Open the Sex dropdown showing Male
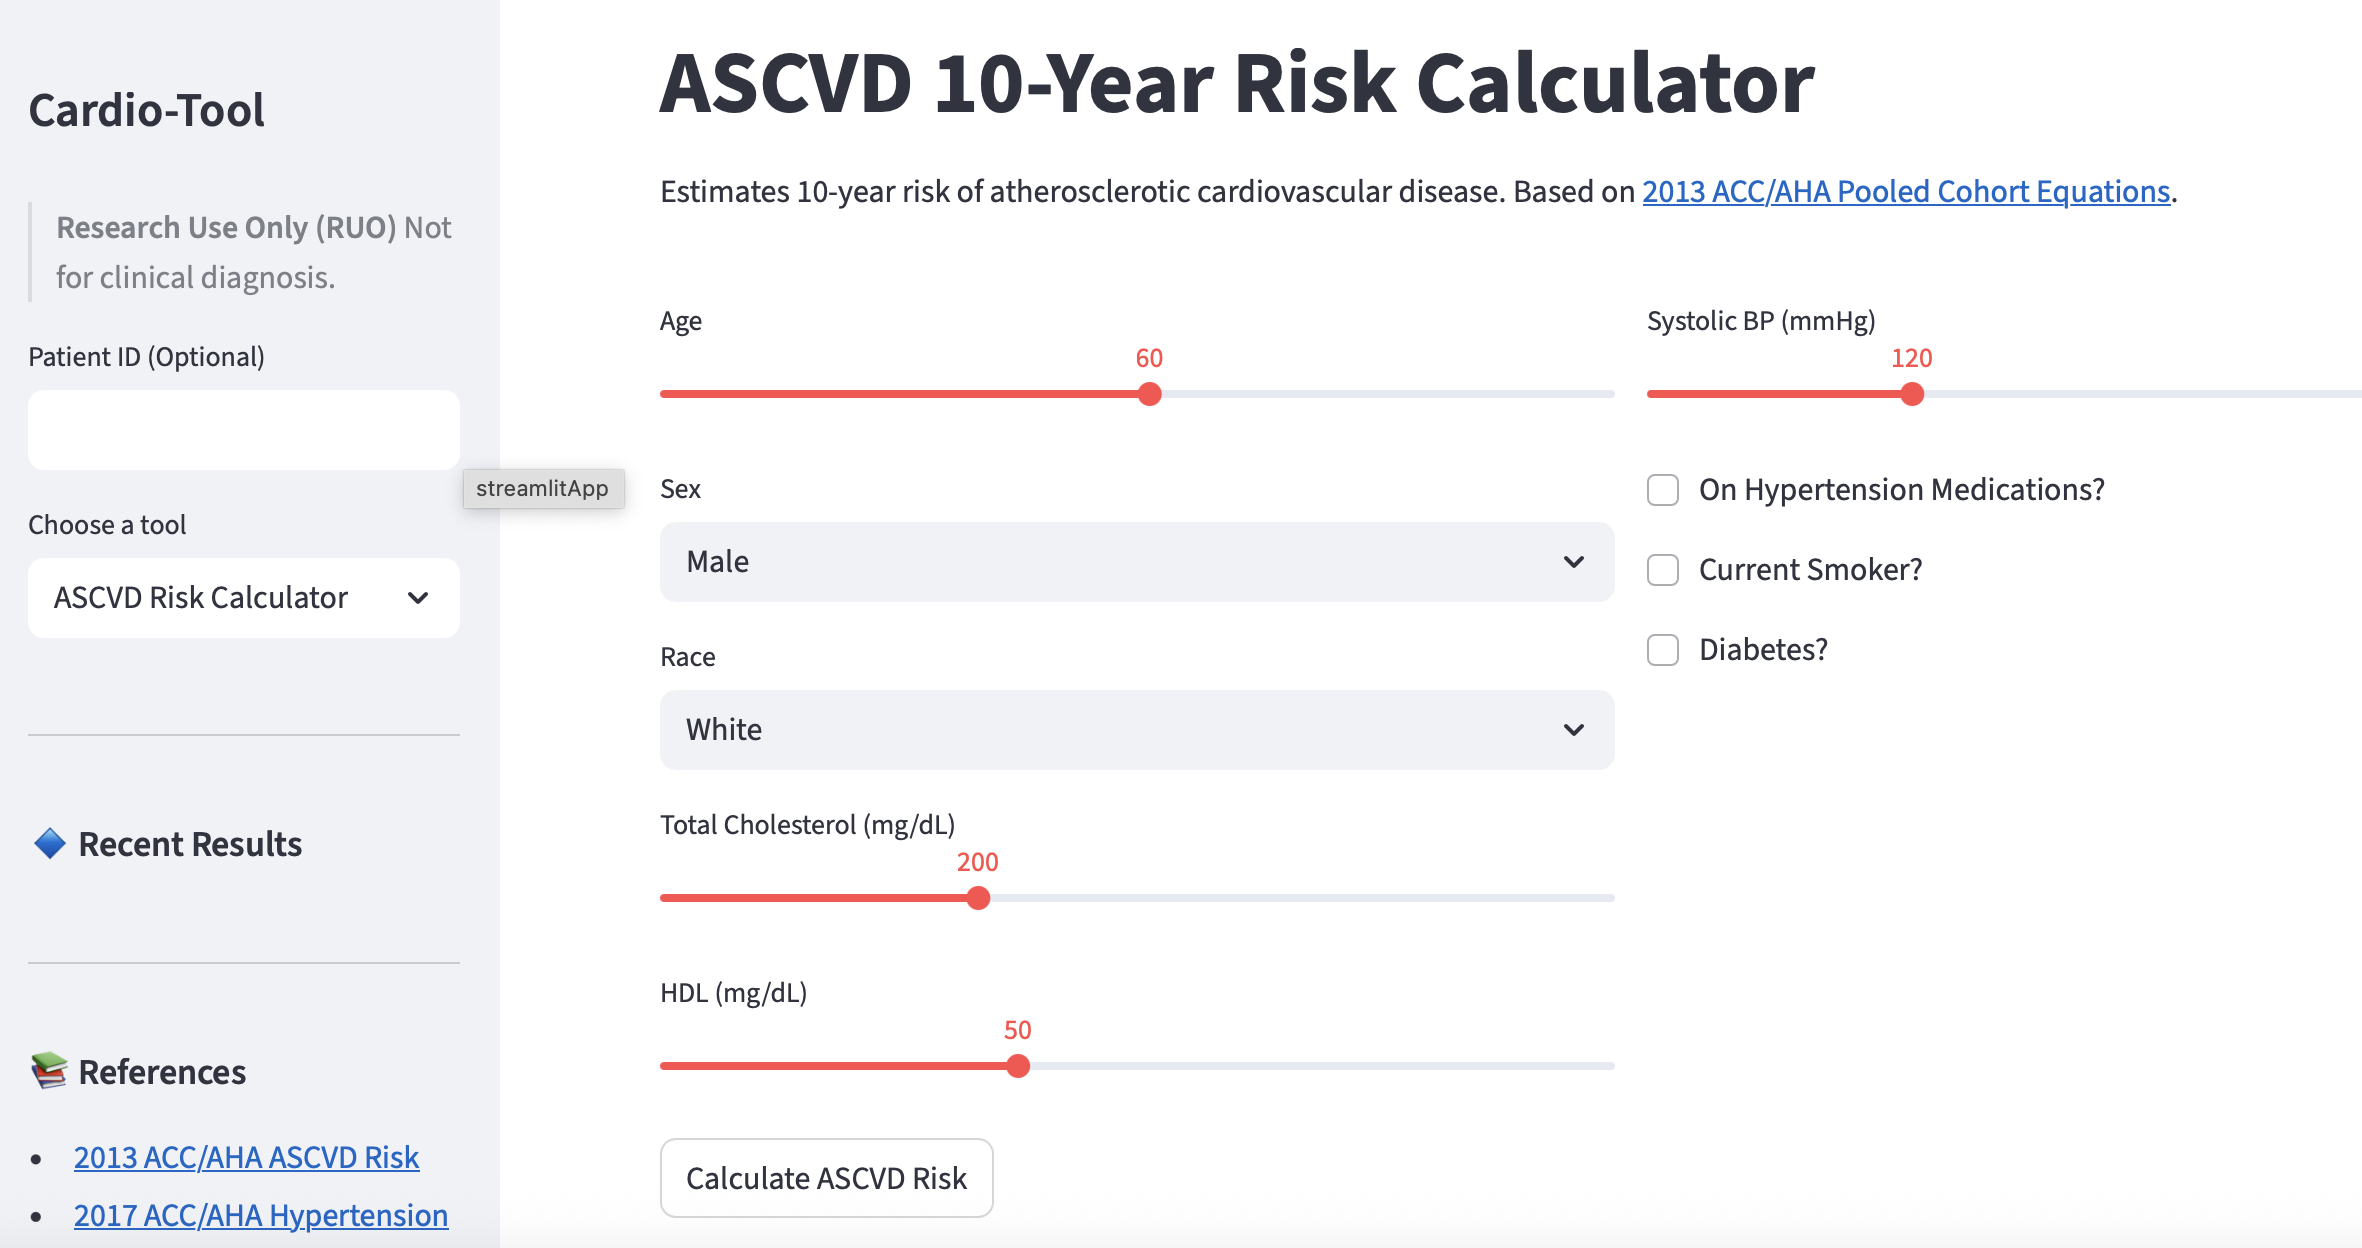Screen dimensions: 2362x1248 tap(1136, 562)
